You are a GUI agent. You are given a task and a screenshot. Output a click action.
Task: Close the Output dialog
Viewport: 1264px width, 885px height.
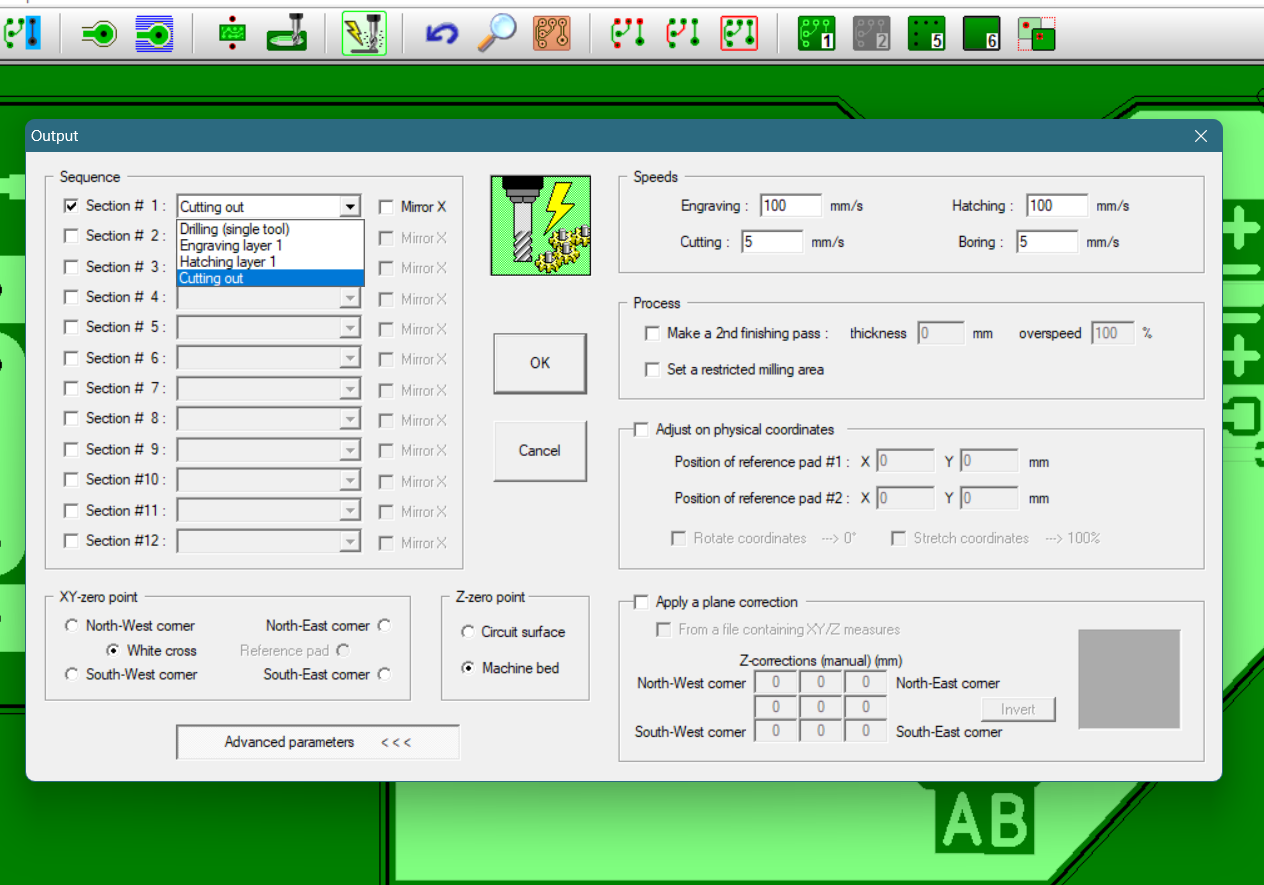click(1201, 136)
